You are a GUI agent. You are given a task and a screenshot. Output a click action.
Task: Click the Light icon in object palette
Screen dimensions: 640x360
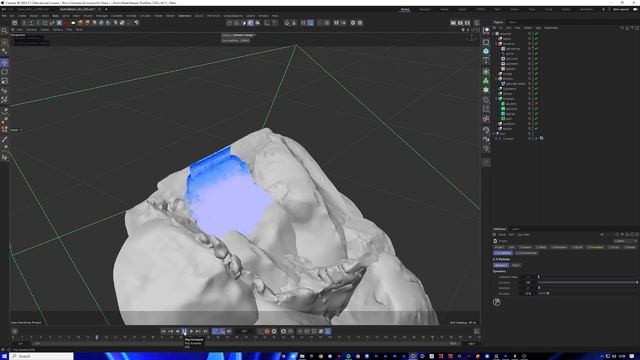[486, 149]
